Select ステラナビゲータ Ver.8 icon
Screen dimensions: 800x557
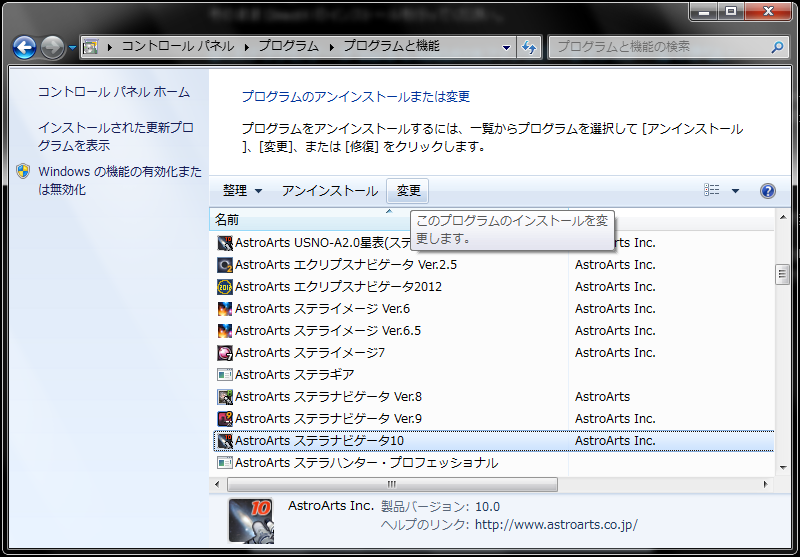(x=225, y=396)
